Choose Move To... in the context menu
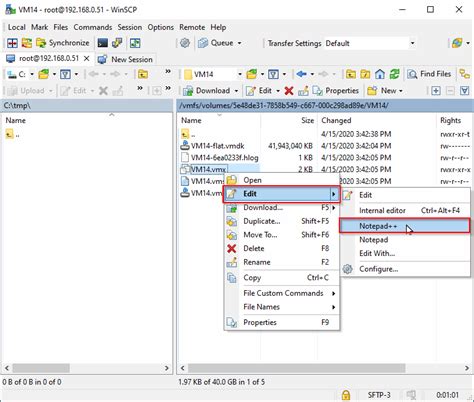Screen dimensions: 474x402 coord(282,235)
